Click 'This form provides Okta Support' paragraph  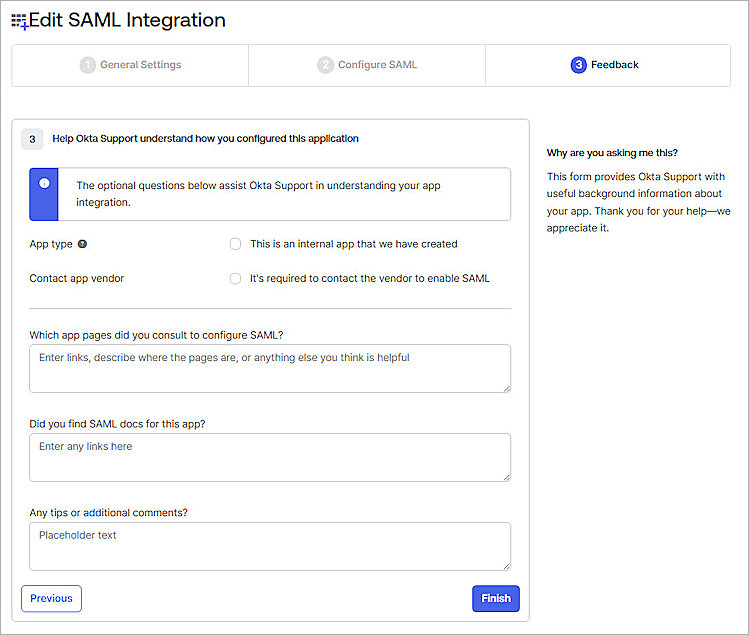pyautogui.click(x=638, y=203)
